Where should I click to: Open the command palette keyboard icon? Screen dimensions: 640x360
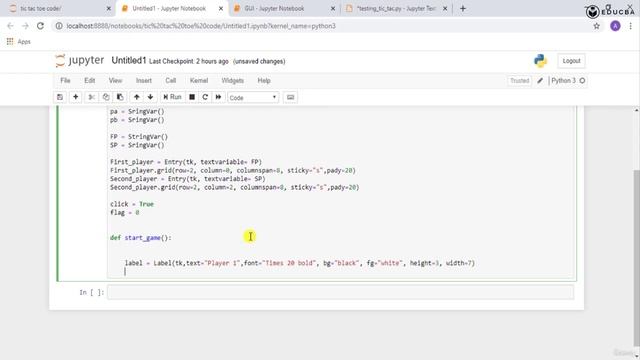click(x=290, y=97)
